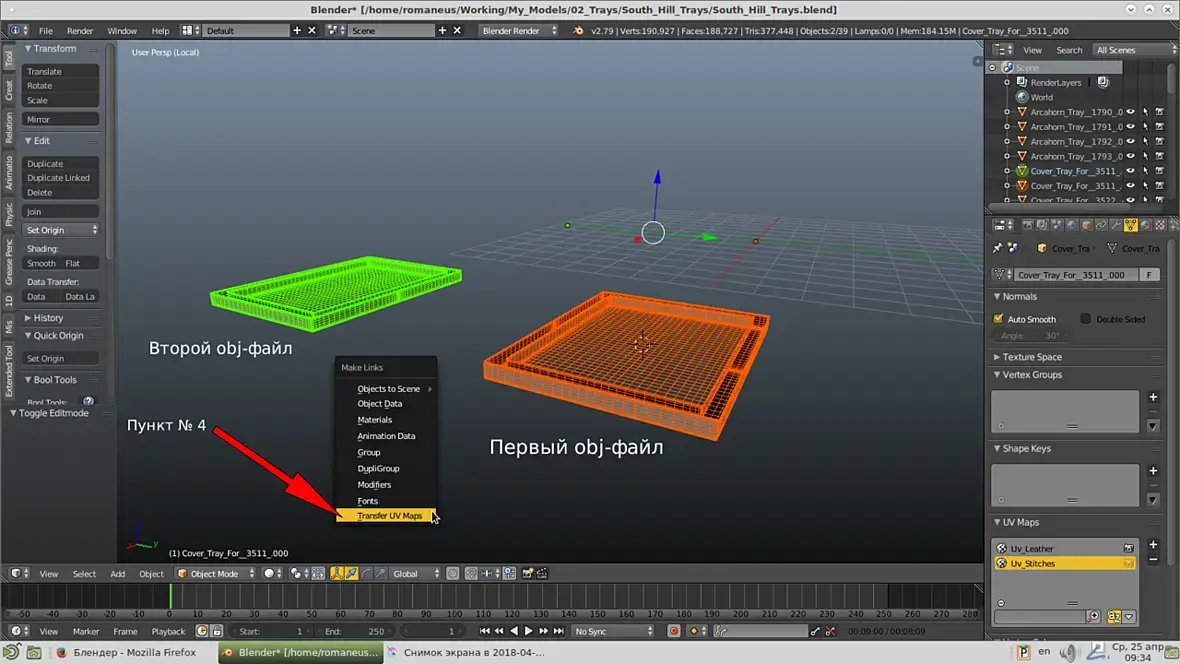
Task: Open the Constraints properties tab (chain icon)
Action: 1101,224
